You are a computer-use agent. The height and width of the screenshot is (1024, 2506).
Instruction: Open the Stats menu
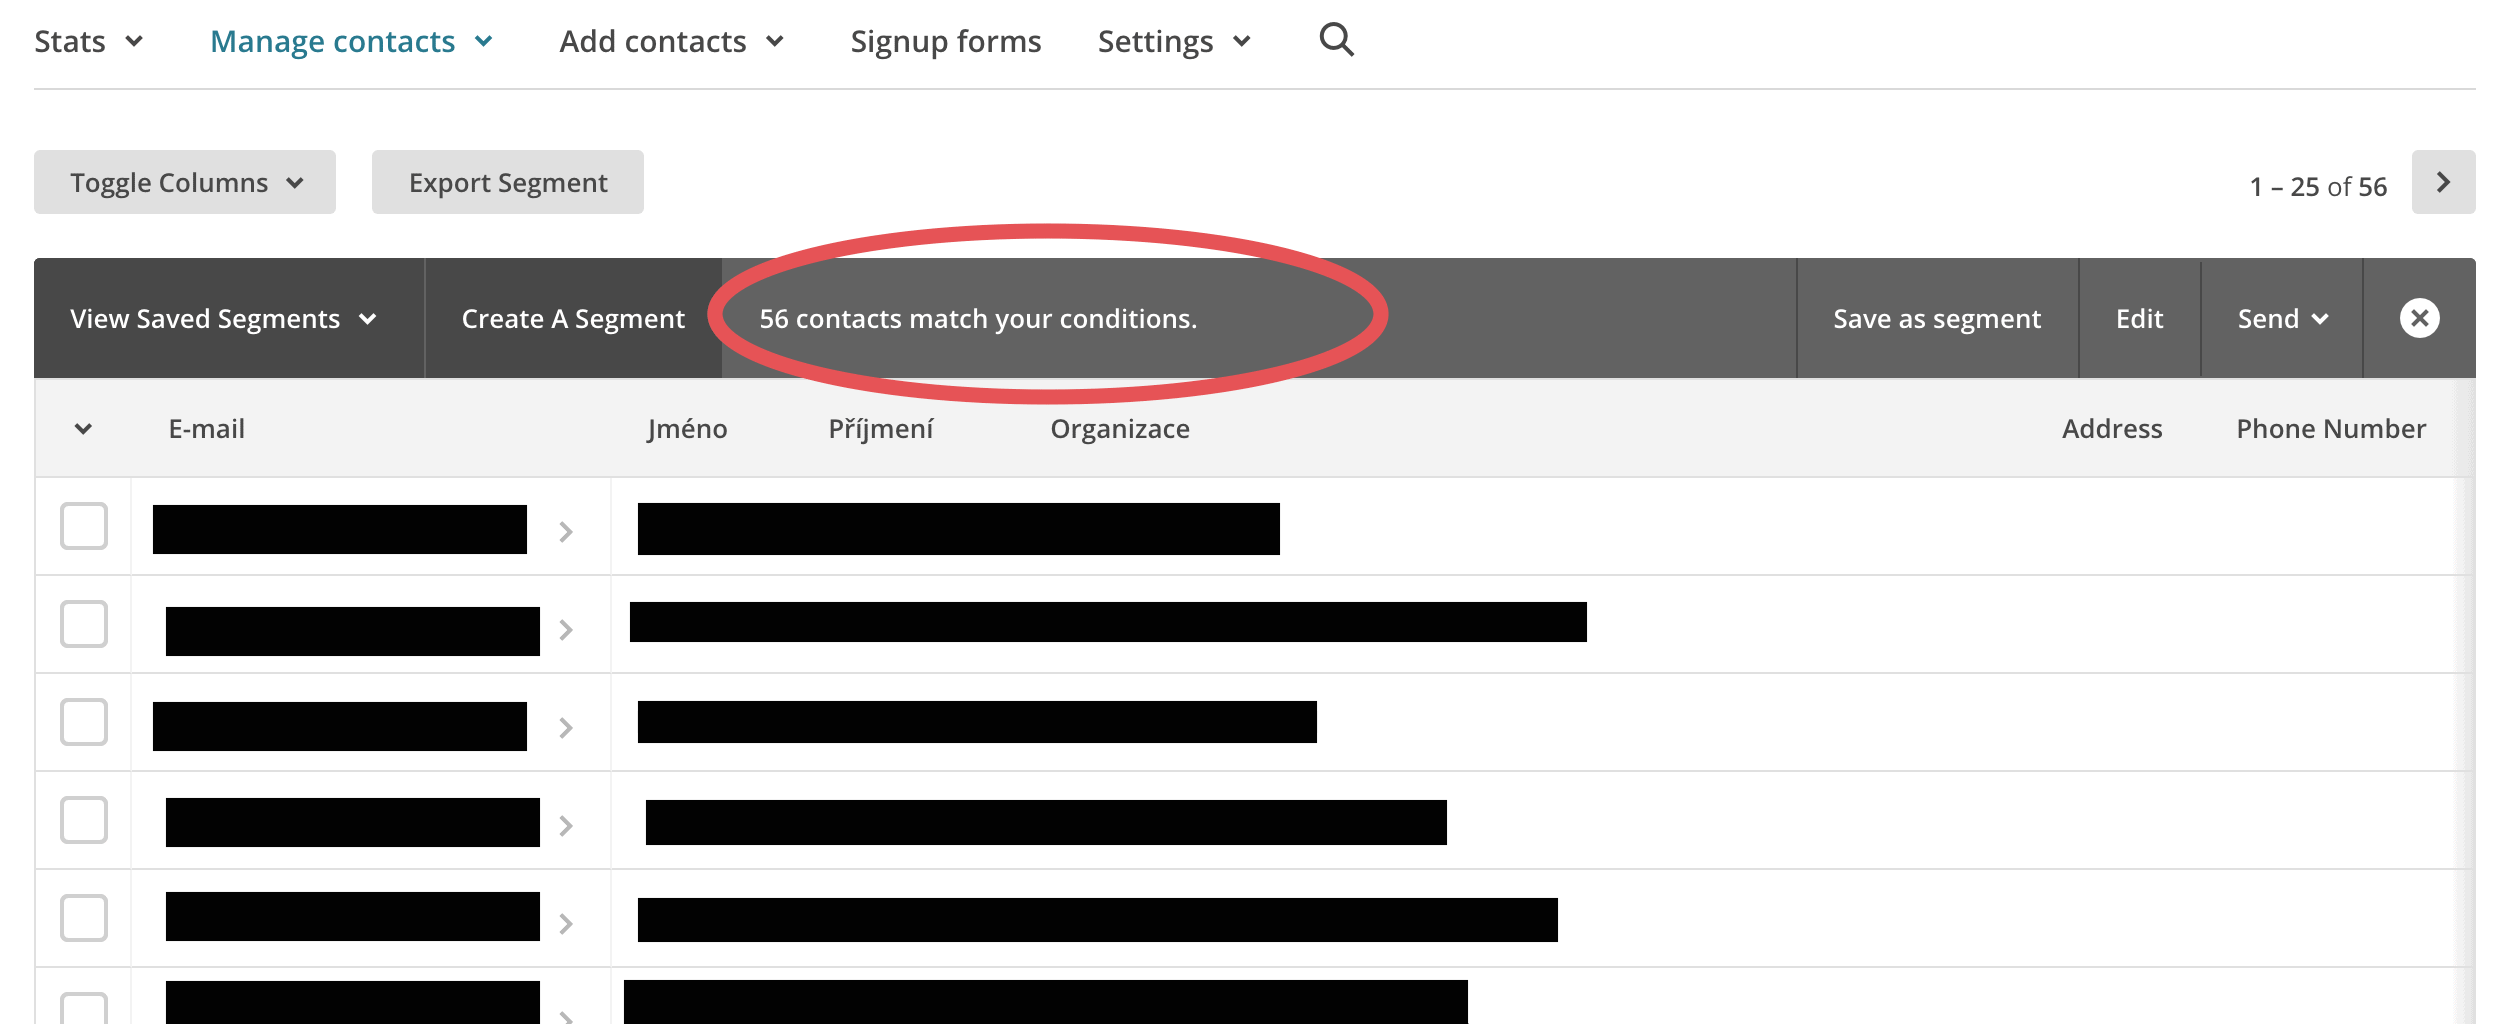pos(88,41)
